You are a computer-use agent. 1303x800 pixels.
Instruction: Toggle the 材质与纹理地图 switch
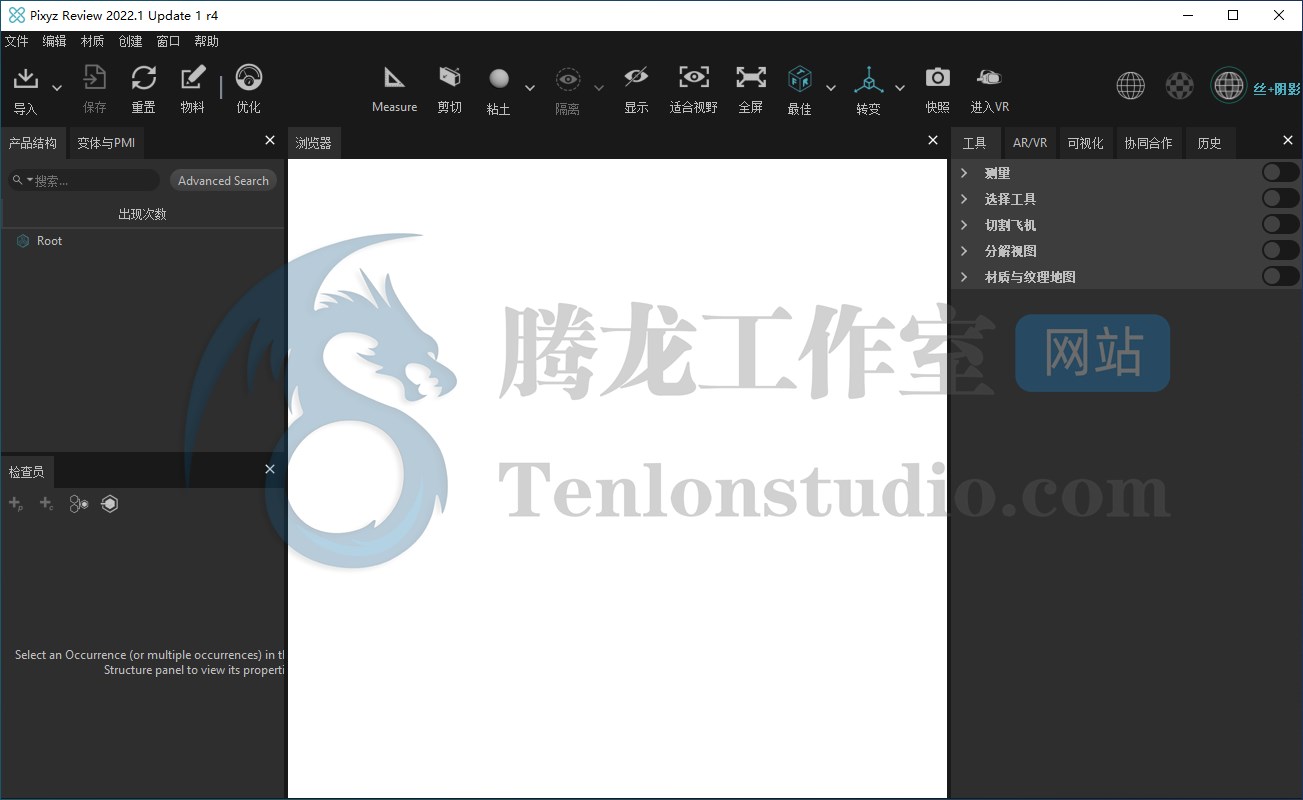tap(1280, 276)
